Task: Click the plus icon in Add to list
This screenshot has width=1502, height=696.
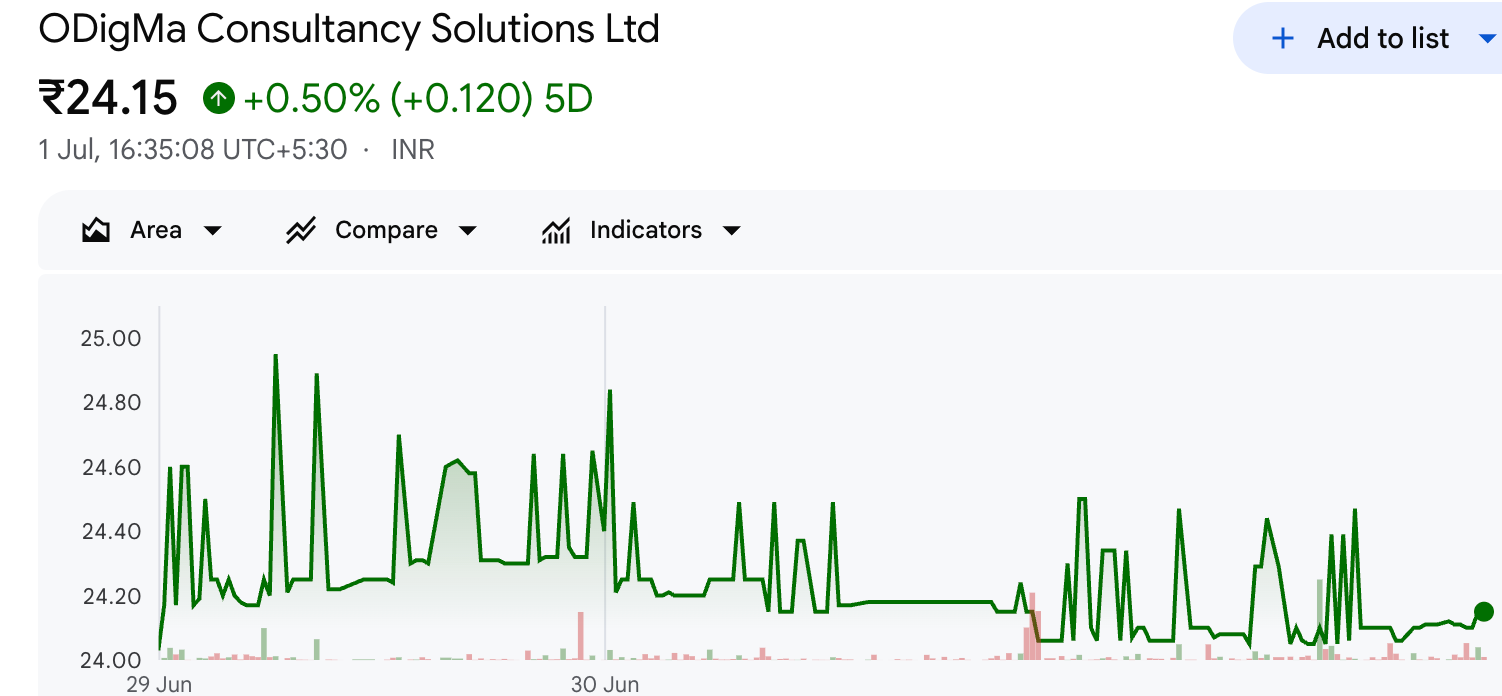Action: click(x=1281, y=39)
